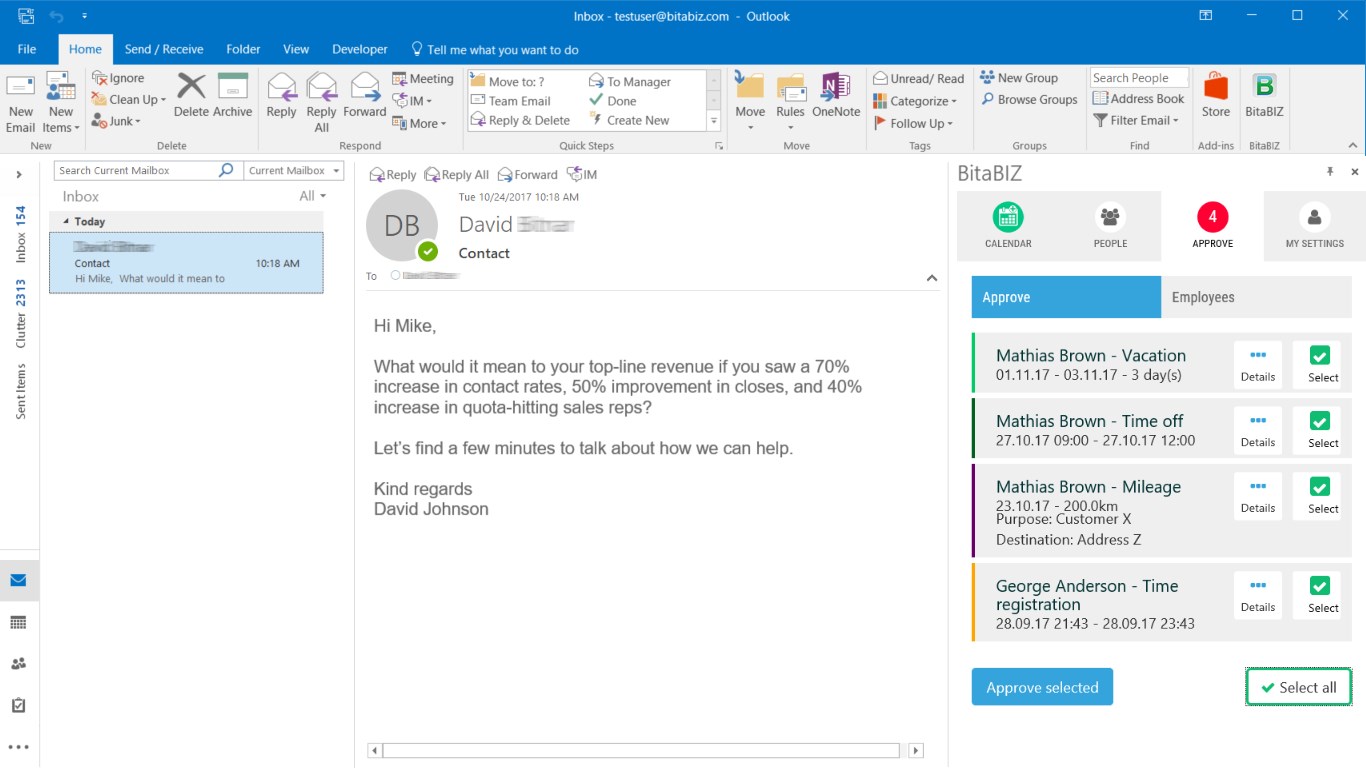This screenshot has height=768, width=1366.
Task: Open BitaBIZ Calendar section
Action: (x=1008, y=225)
